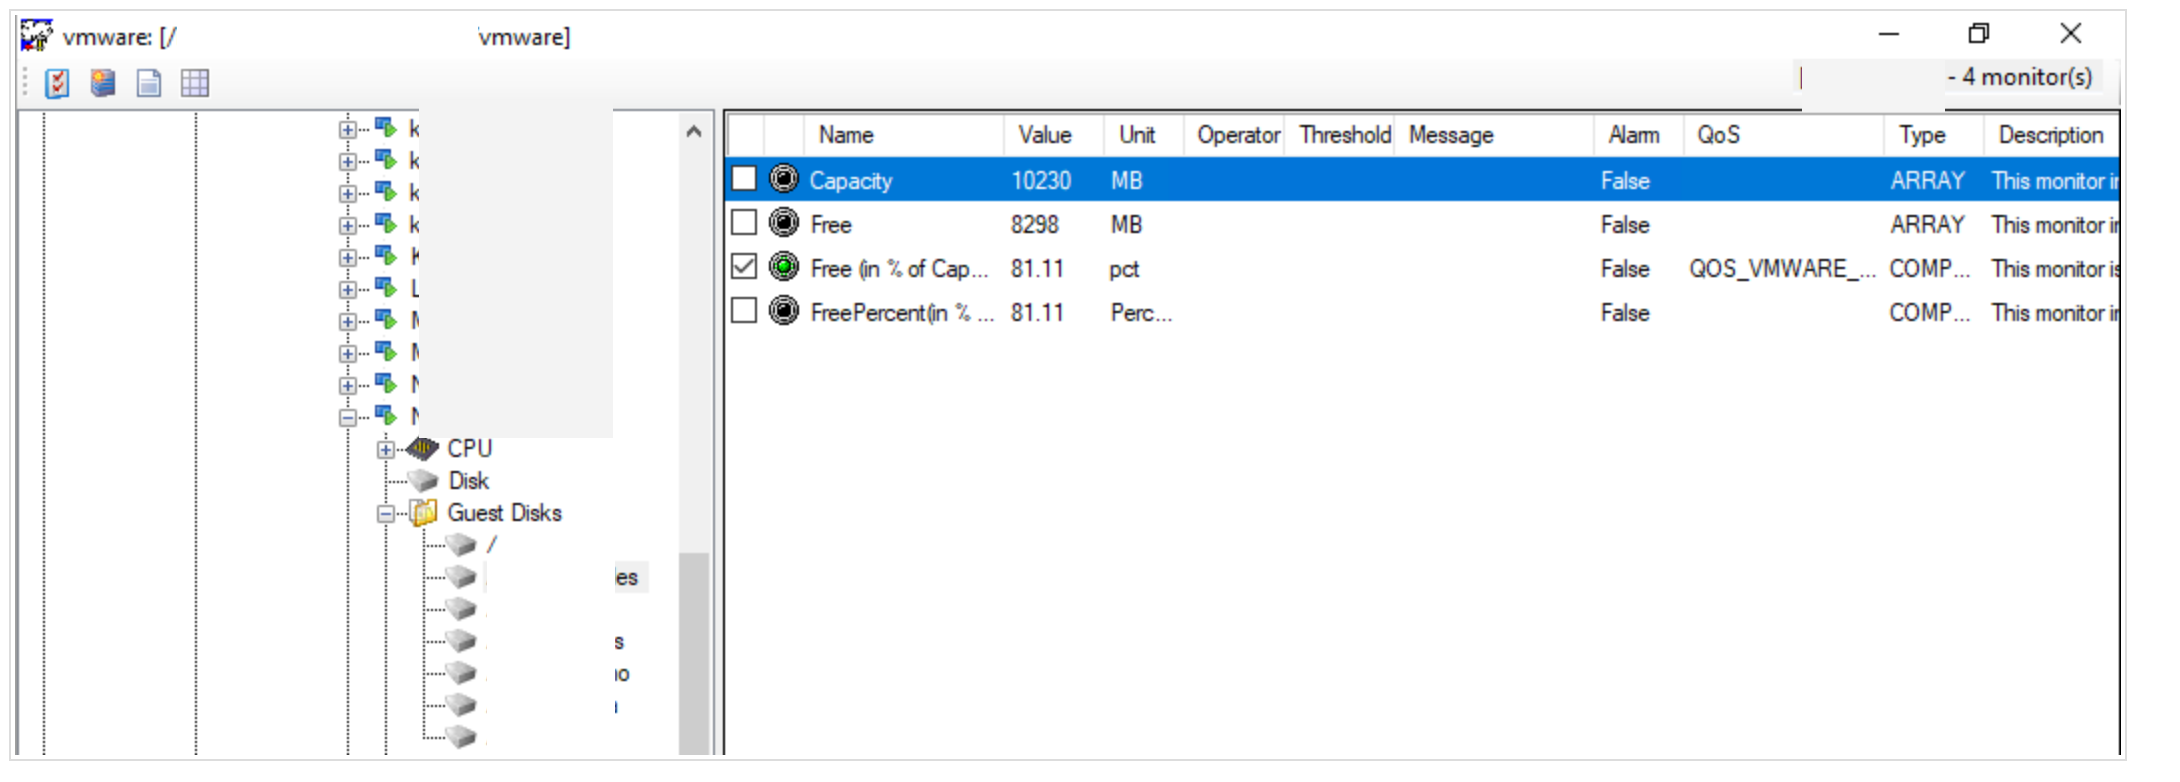Click the Description column header

click(2051, 135)
